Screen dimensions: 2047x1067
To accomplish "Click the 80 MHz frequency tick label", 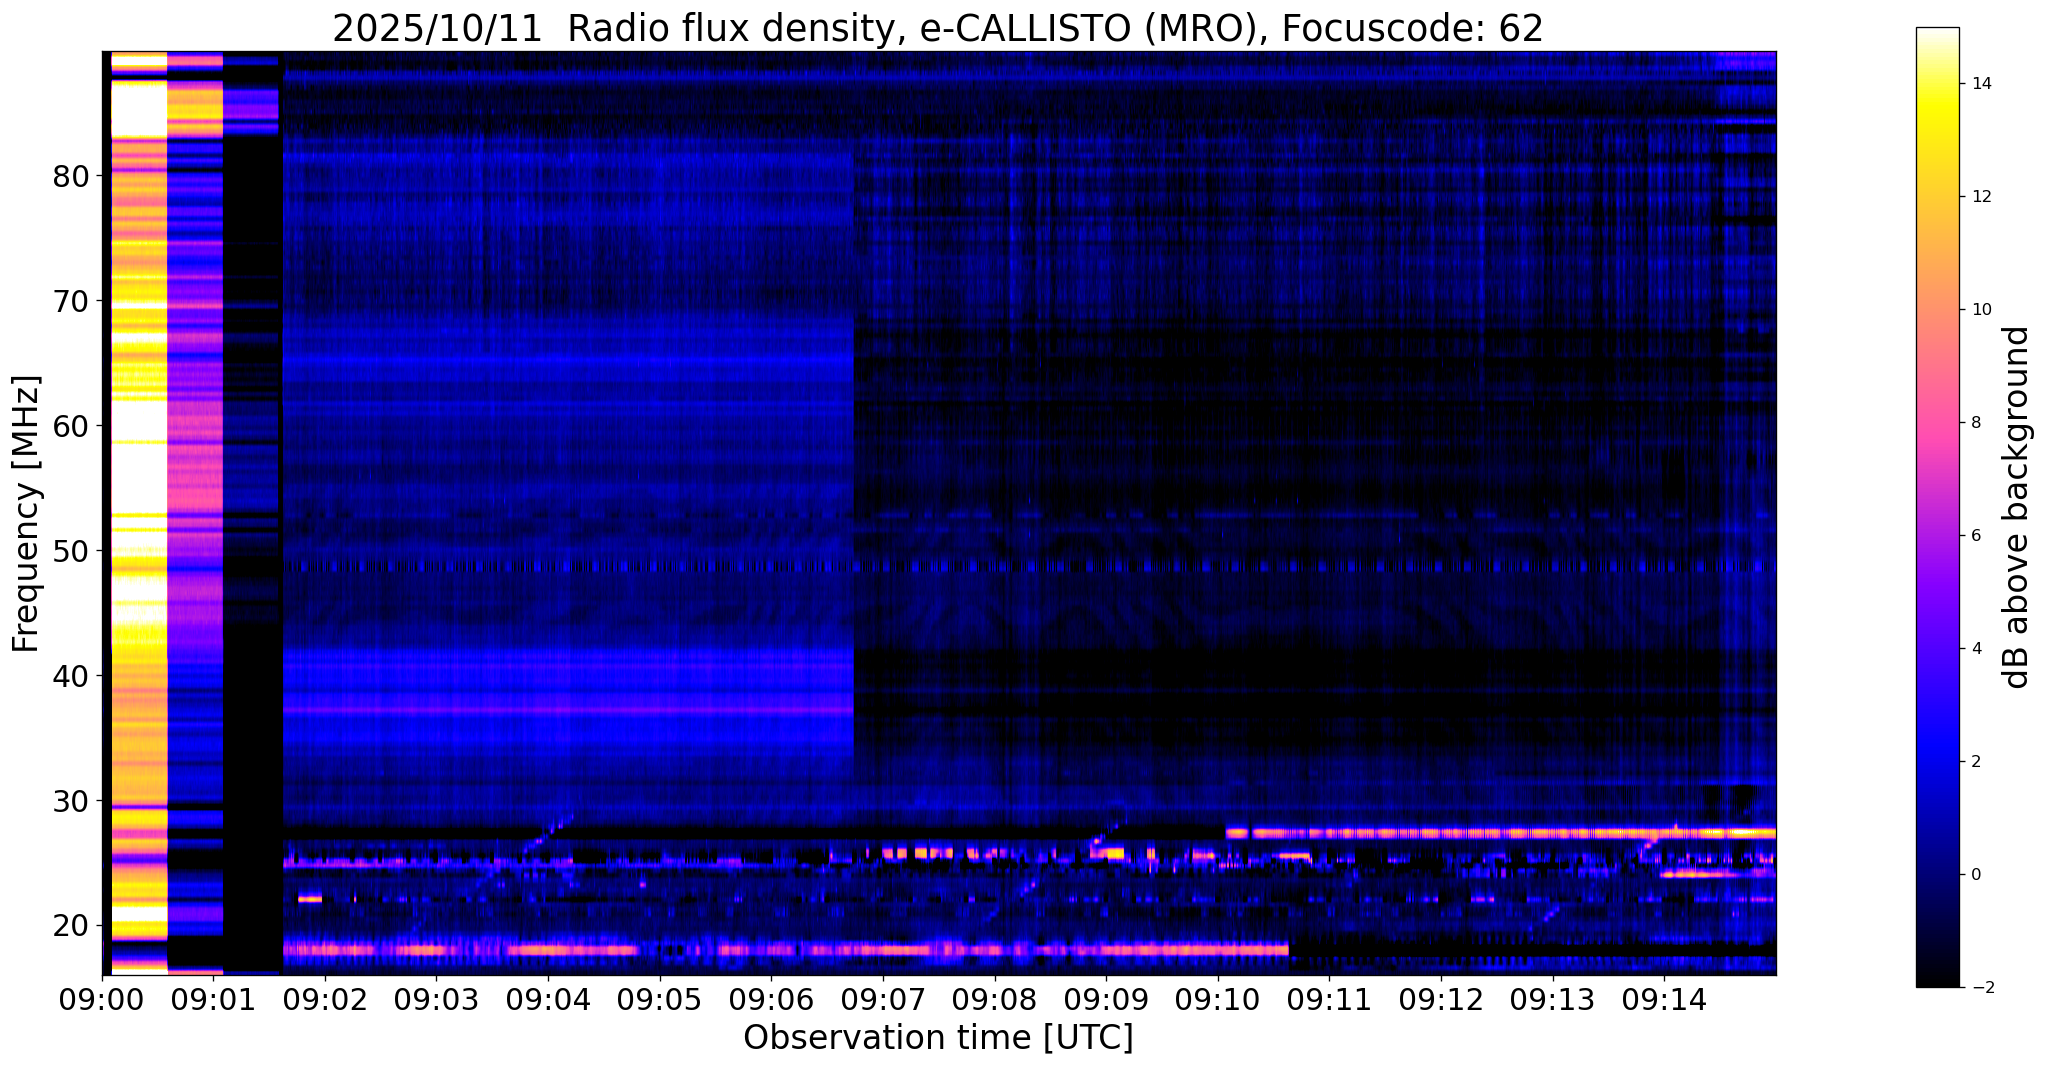I will 71,176.
